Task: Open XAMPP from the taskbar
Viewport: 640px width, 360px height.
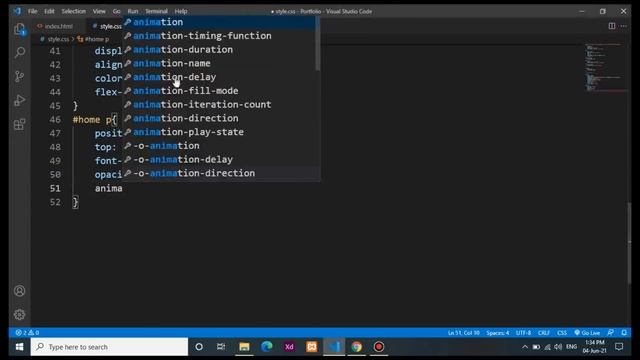Action: (x=311, y=347)
